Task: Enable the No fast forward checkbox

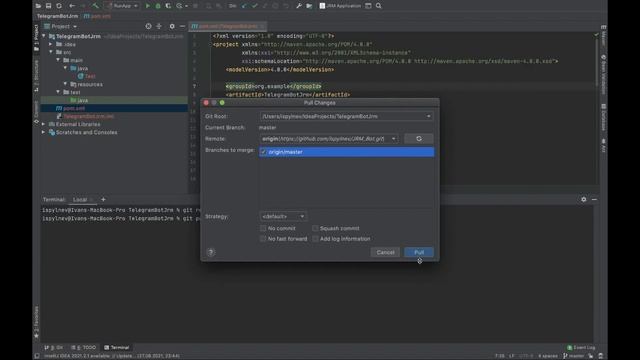Action: click(x=263, y=239)
